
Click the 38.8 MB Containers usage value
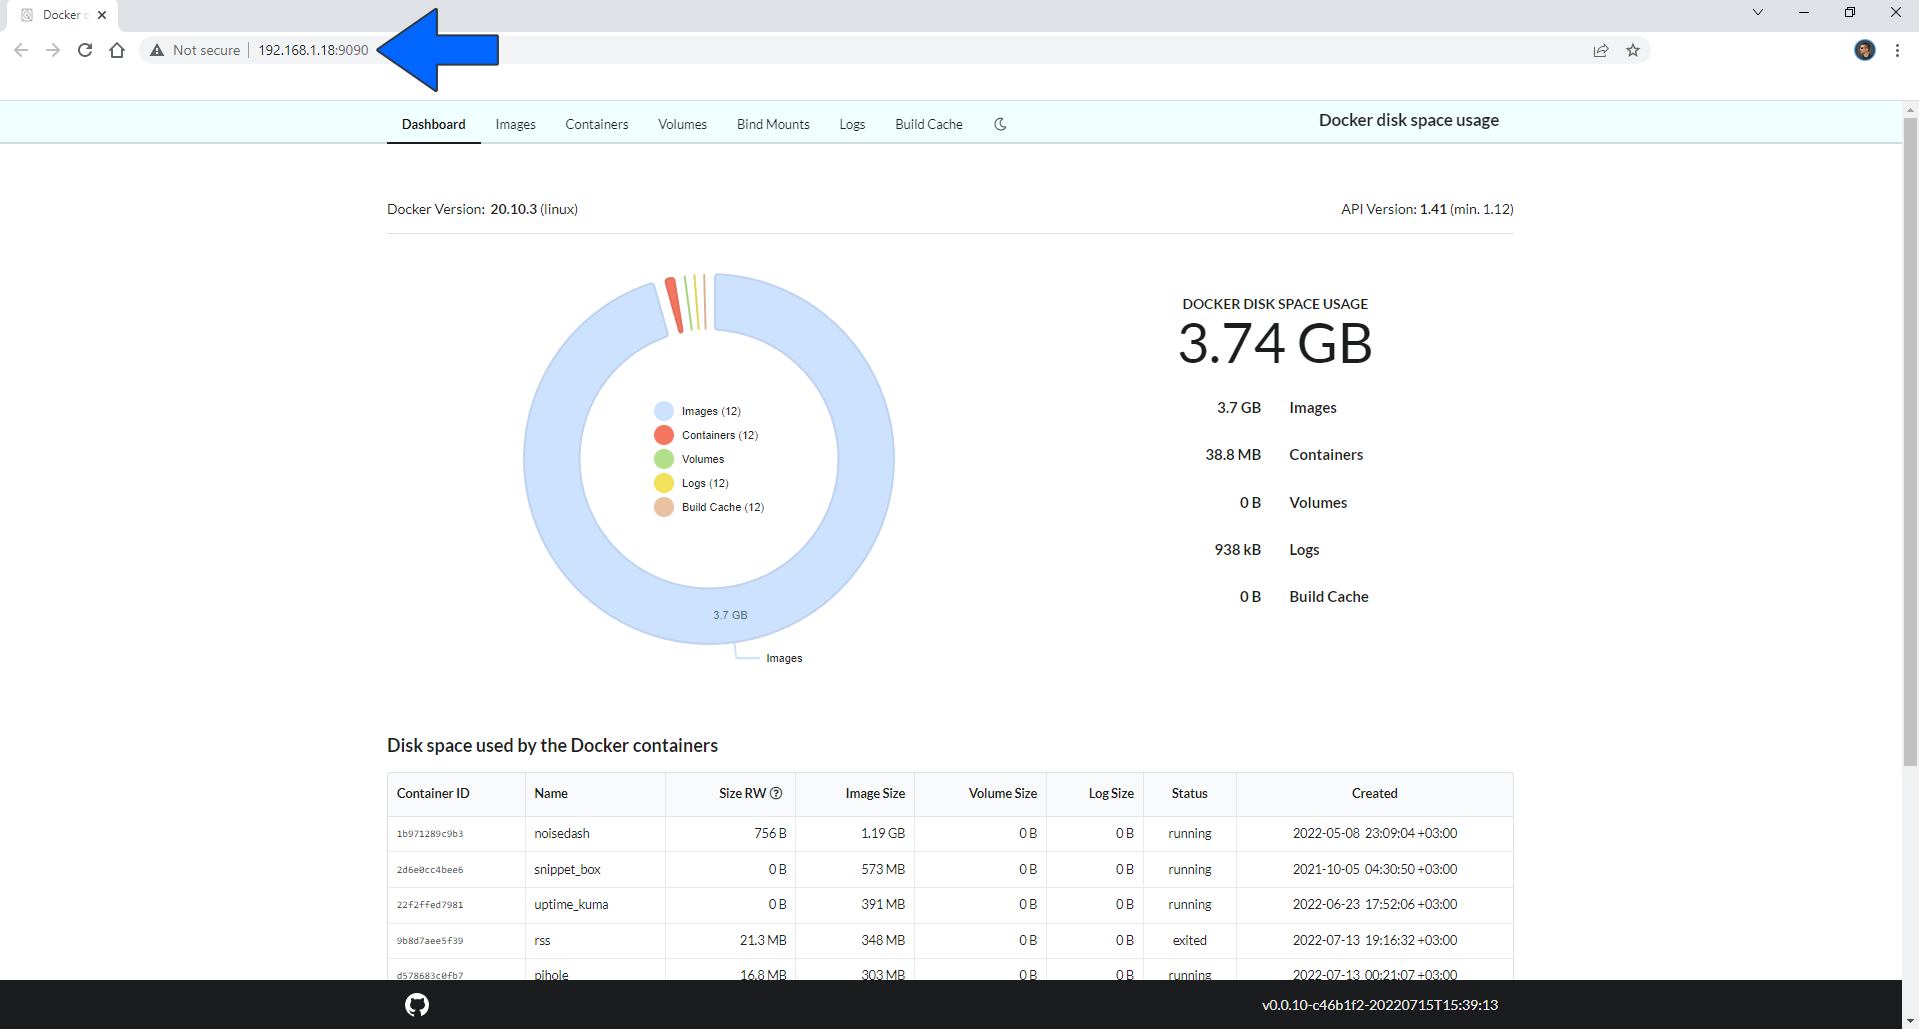tap(1233, 455)
